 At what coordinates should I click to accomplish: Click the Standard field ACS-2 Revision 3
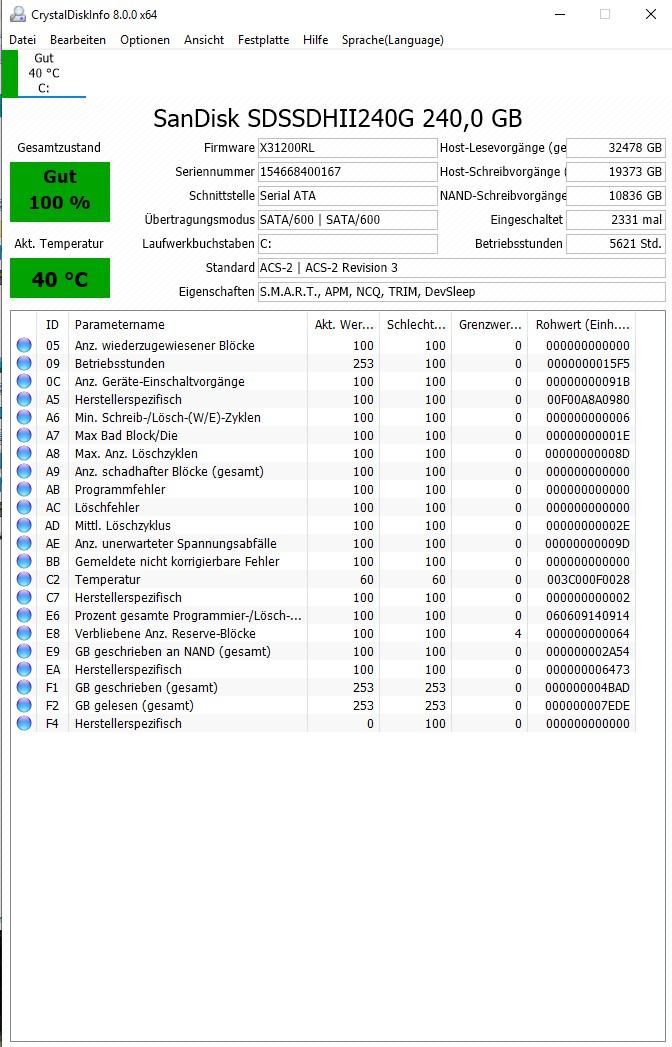[x=462, y=268]
